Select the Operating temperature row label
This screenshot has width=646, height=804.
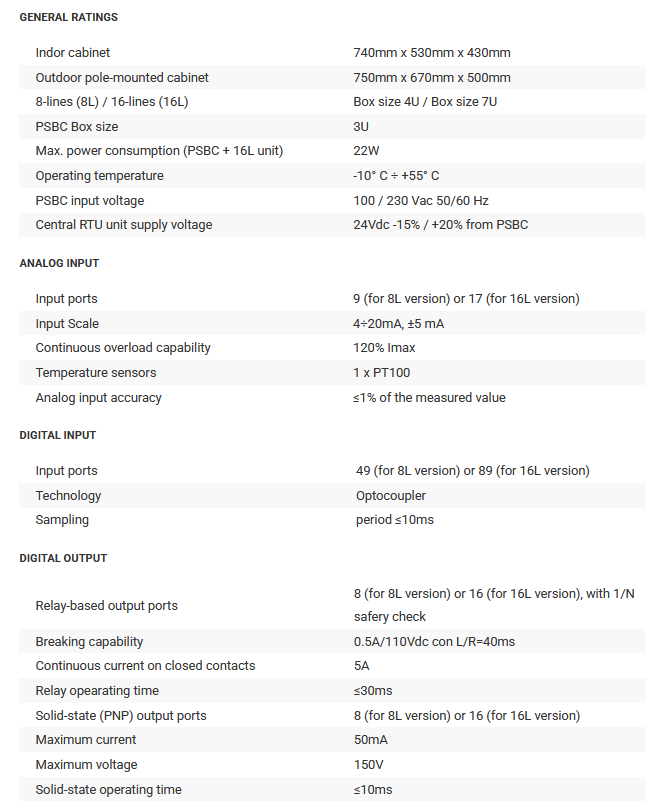click(99, 176)
